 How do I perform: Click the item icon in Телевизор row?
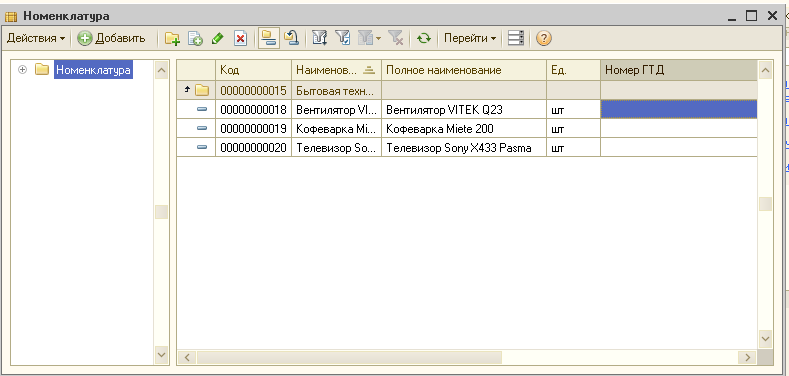(x=202, y=147)
